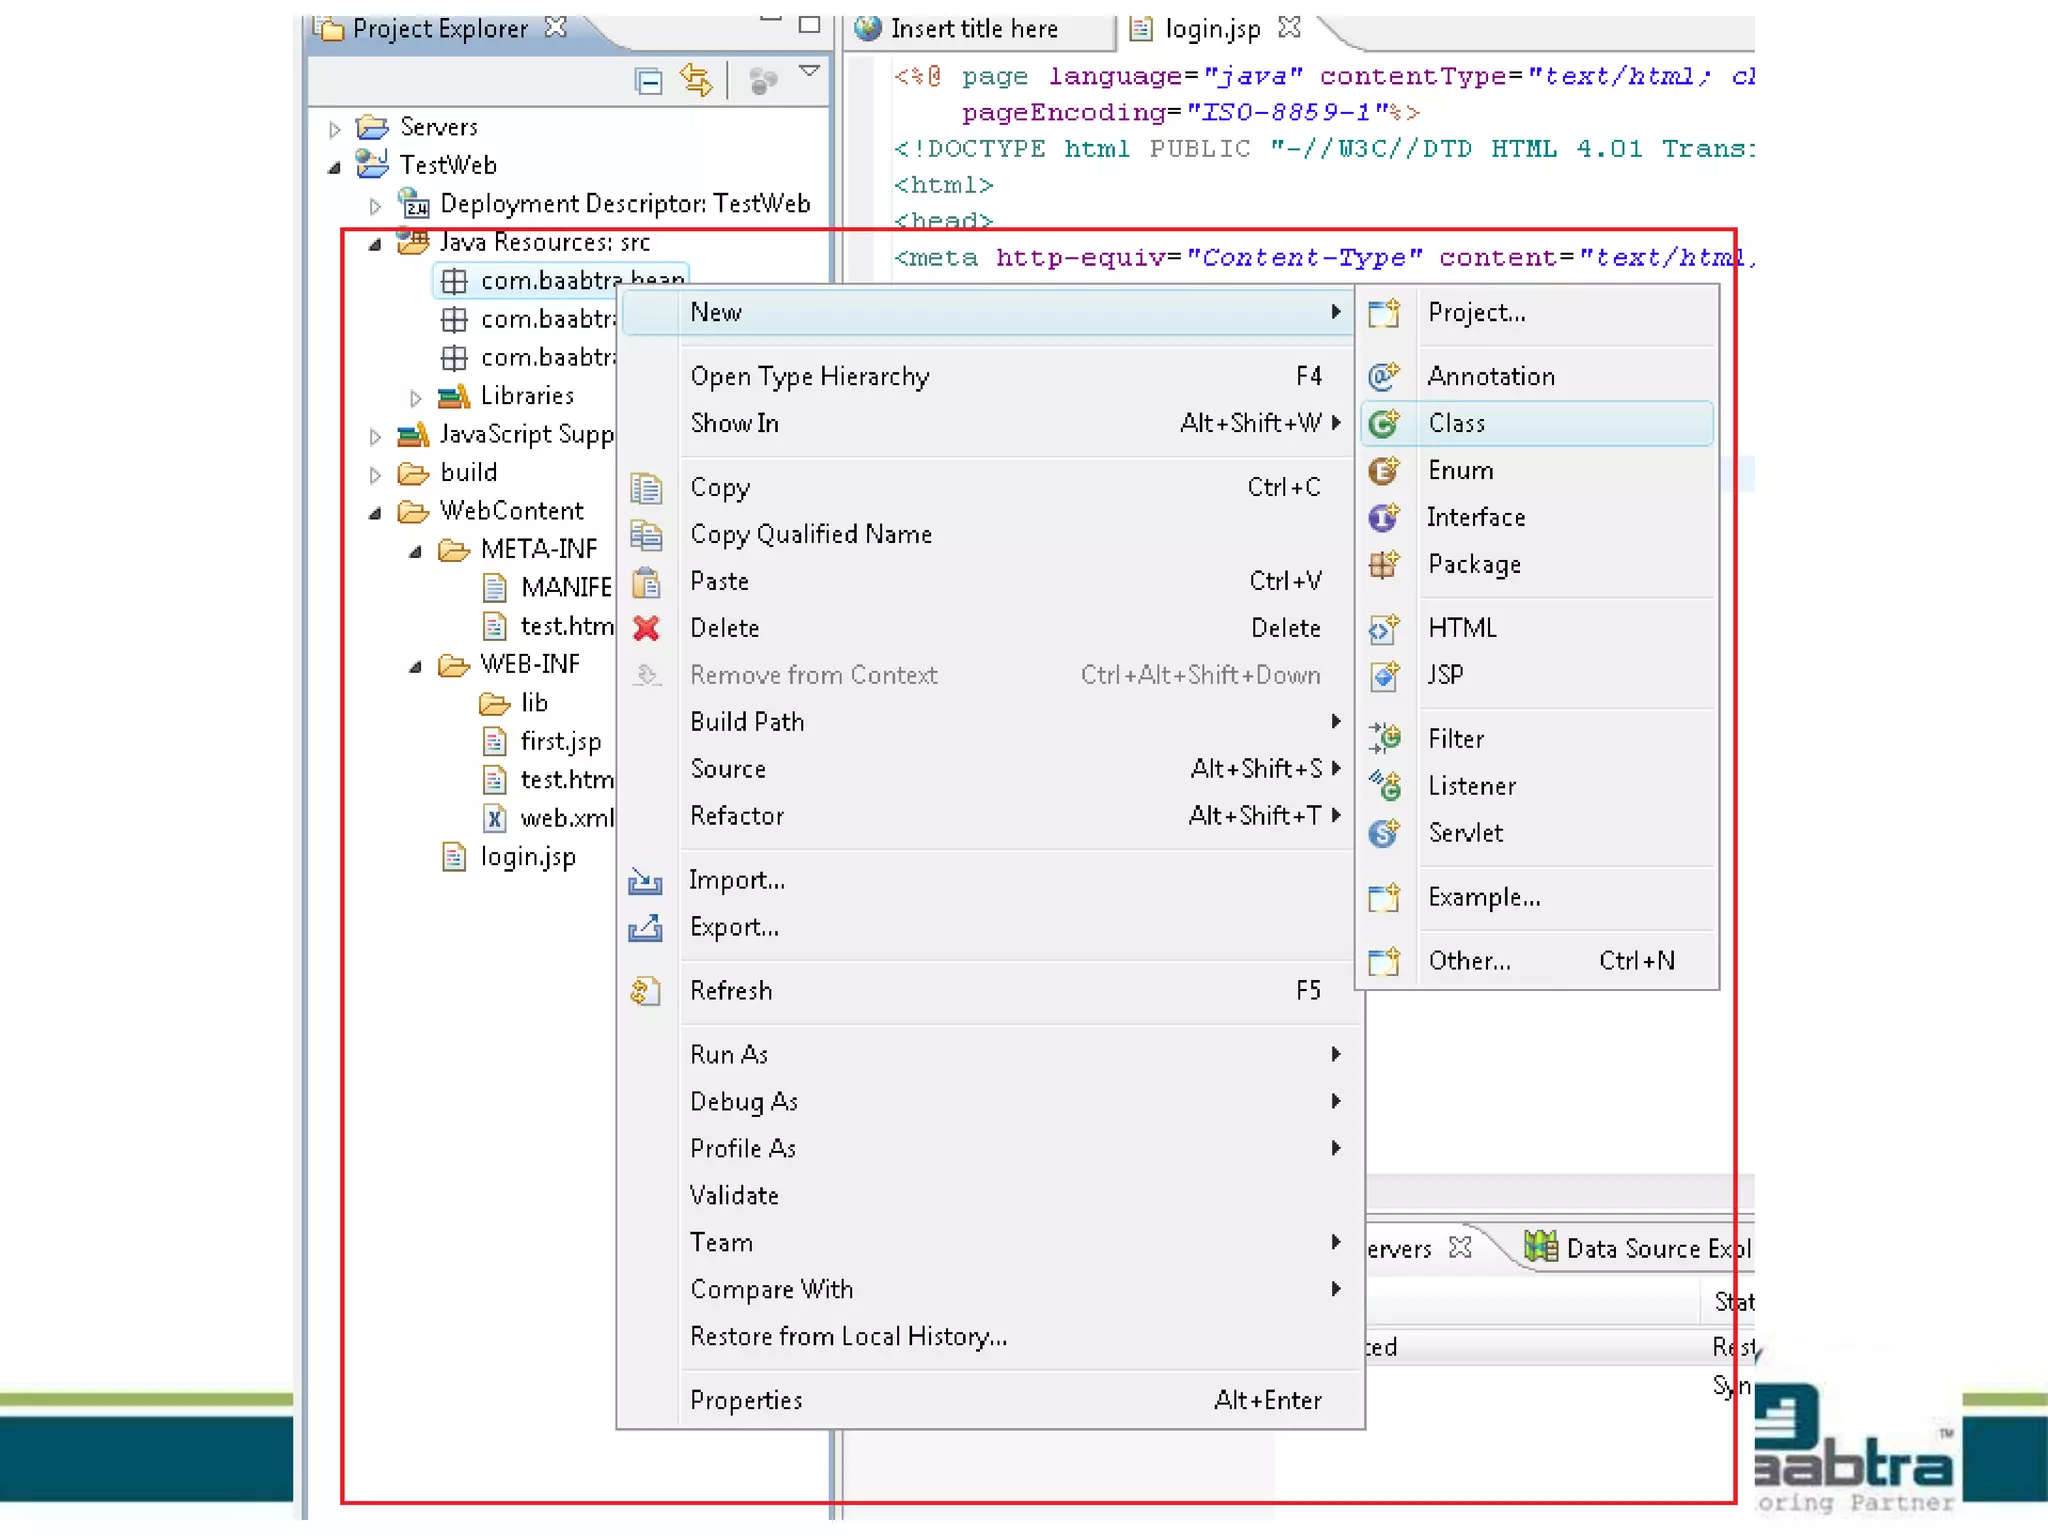Select Other... in the New submenu
Screen dimensions: 2048x1536
tap(1469, 961)
